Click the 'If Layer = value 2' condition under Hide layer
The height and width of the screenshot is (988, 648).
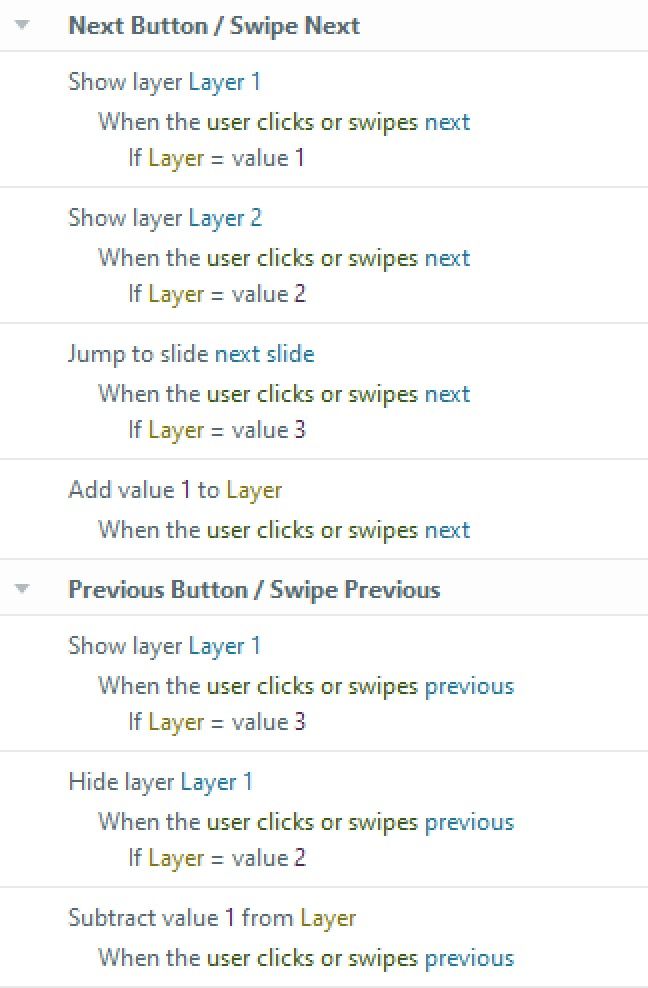click(216, 858)
